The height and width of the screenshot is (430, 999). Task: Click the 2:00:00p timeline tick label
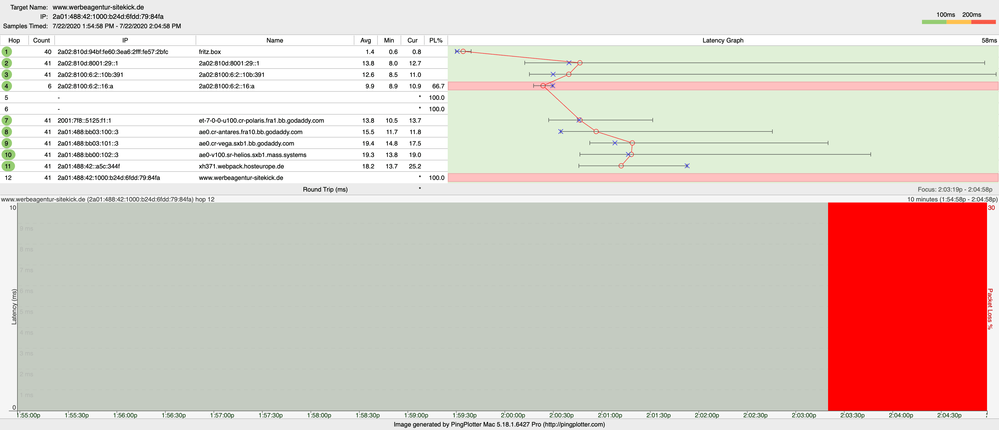[512, 415]
